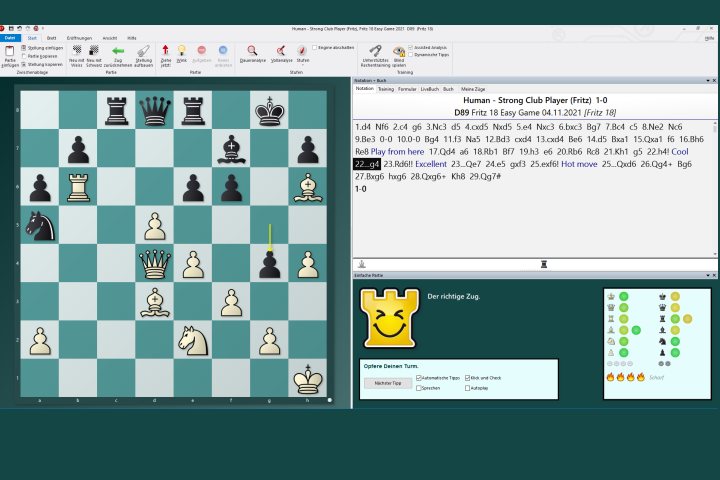Switch to the 'LiveBuch' notation tab
Viewport: 720px width, 480px height.
tap(429, 89)
